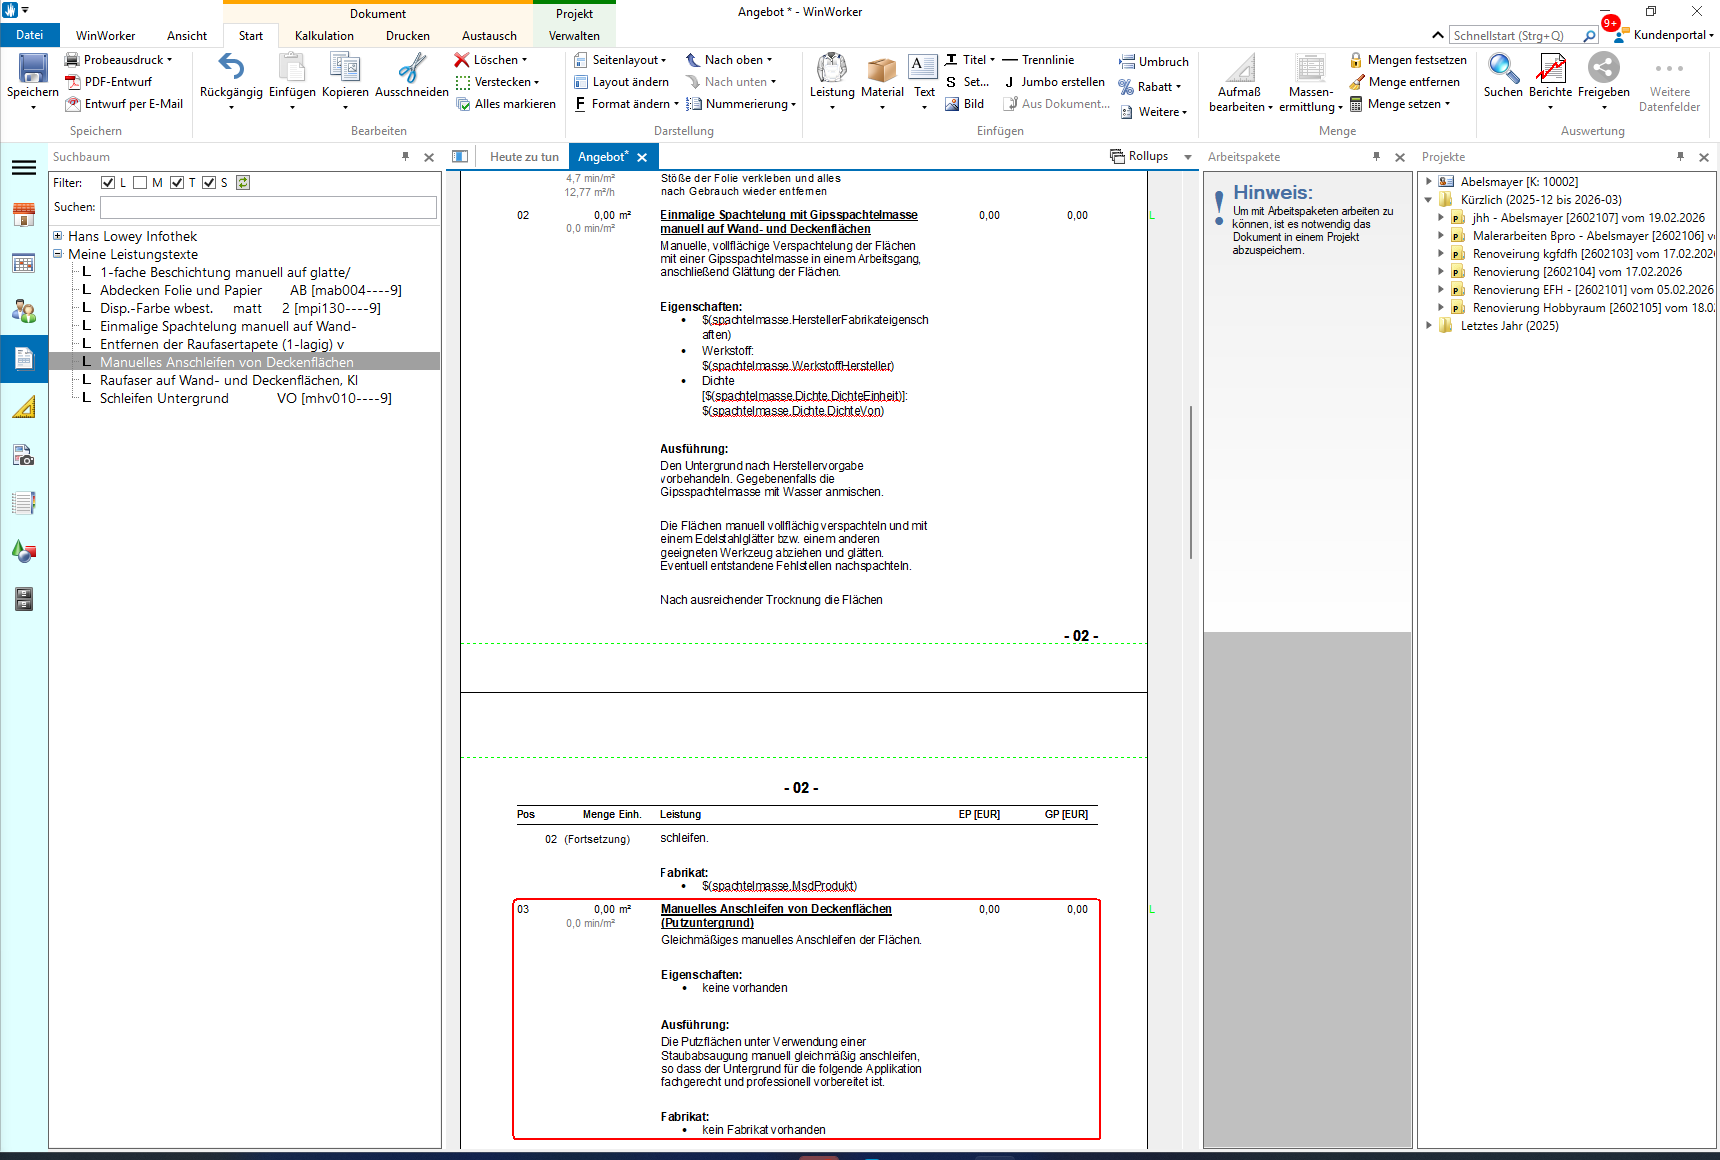This screenshot has height=1160, width=1720.
Task: Click into the Suchen search field
Action: pyautogui.click(x=268, y=207)
